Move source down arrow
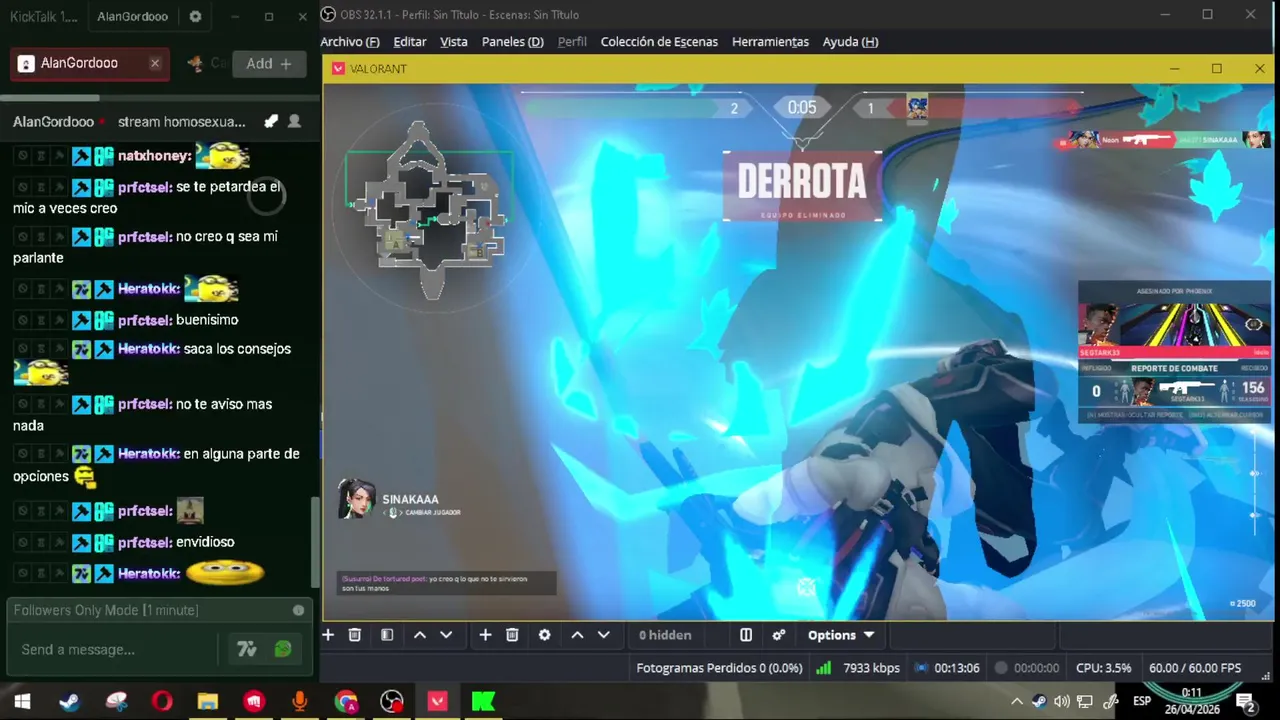The height and width of the screenshot is (720, 1280). click(x=604, y=635)
